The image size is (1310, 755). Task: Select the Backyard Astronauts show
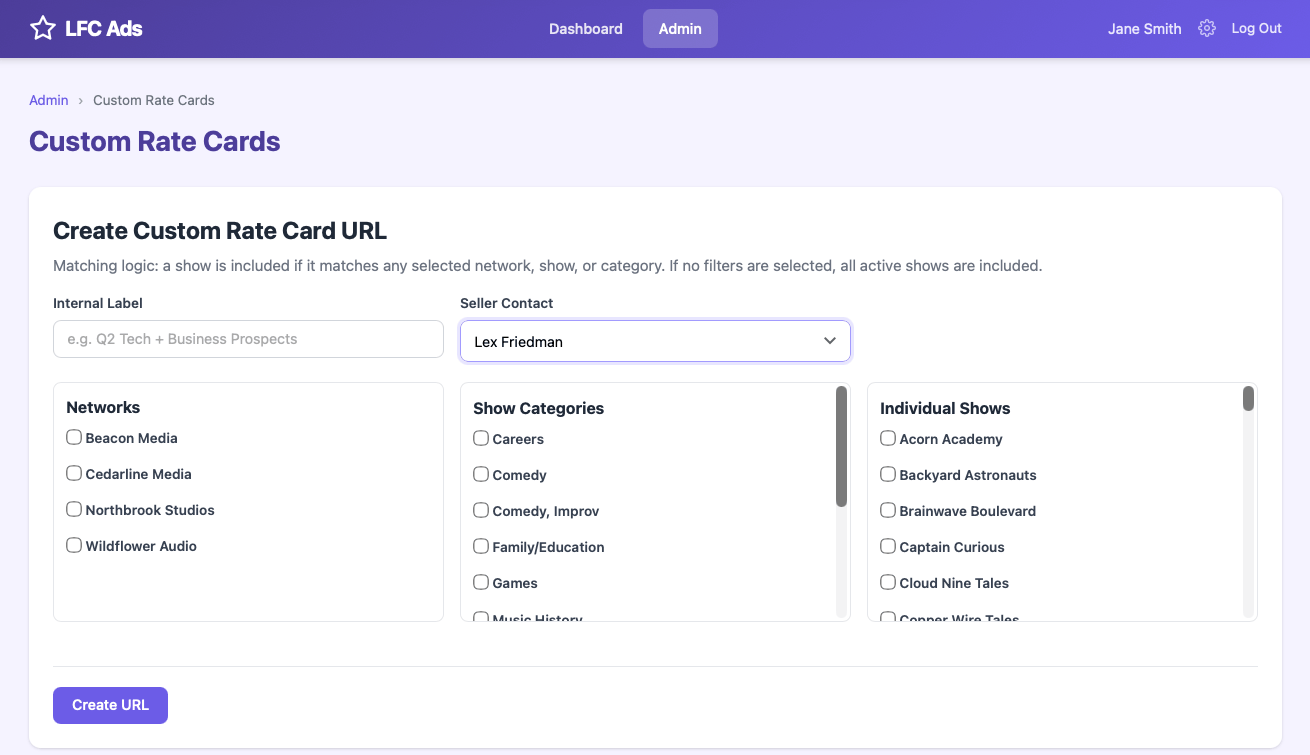(887, 474)
